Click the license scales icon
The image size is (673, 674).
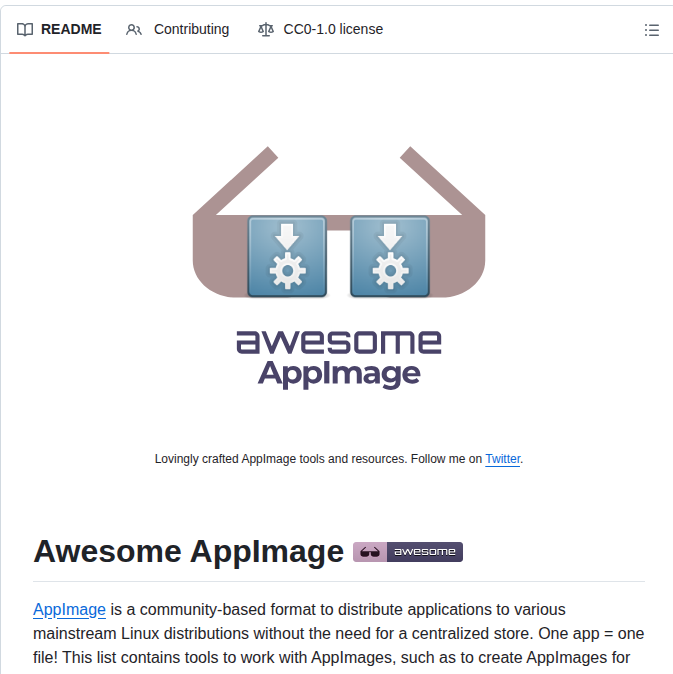click(x=266, y=30)
